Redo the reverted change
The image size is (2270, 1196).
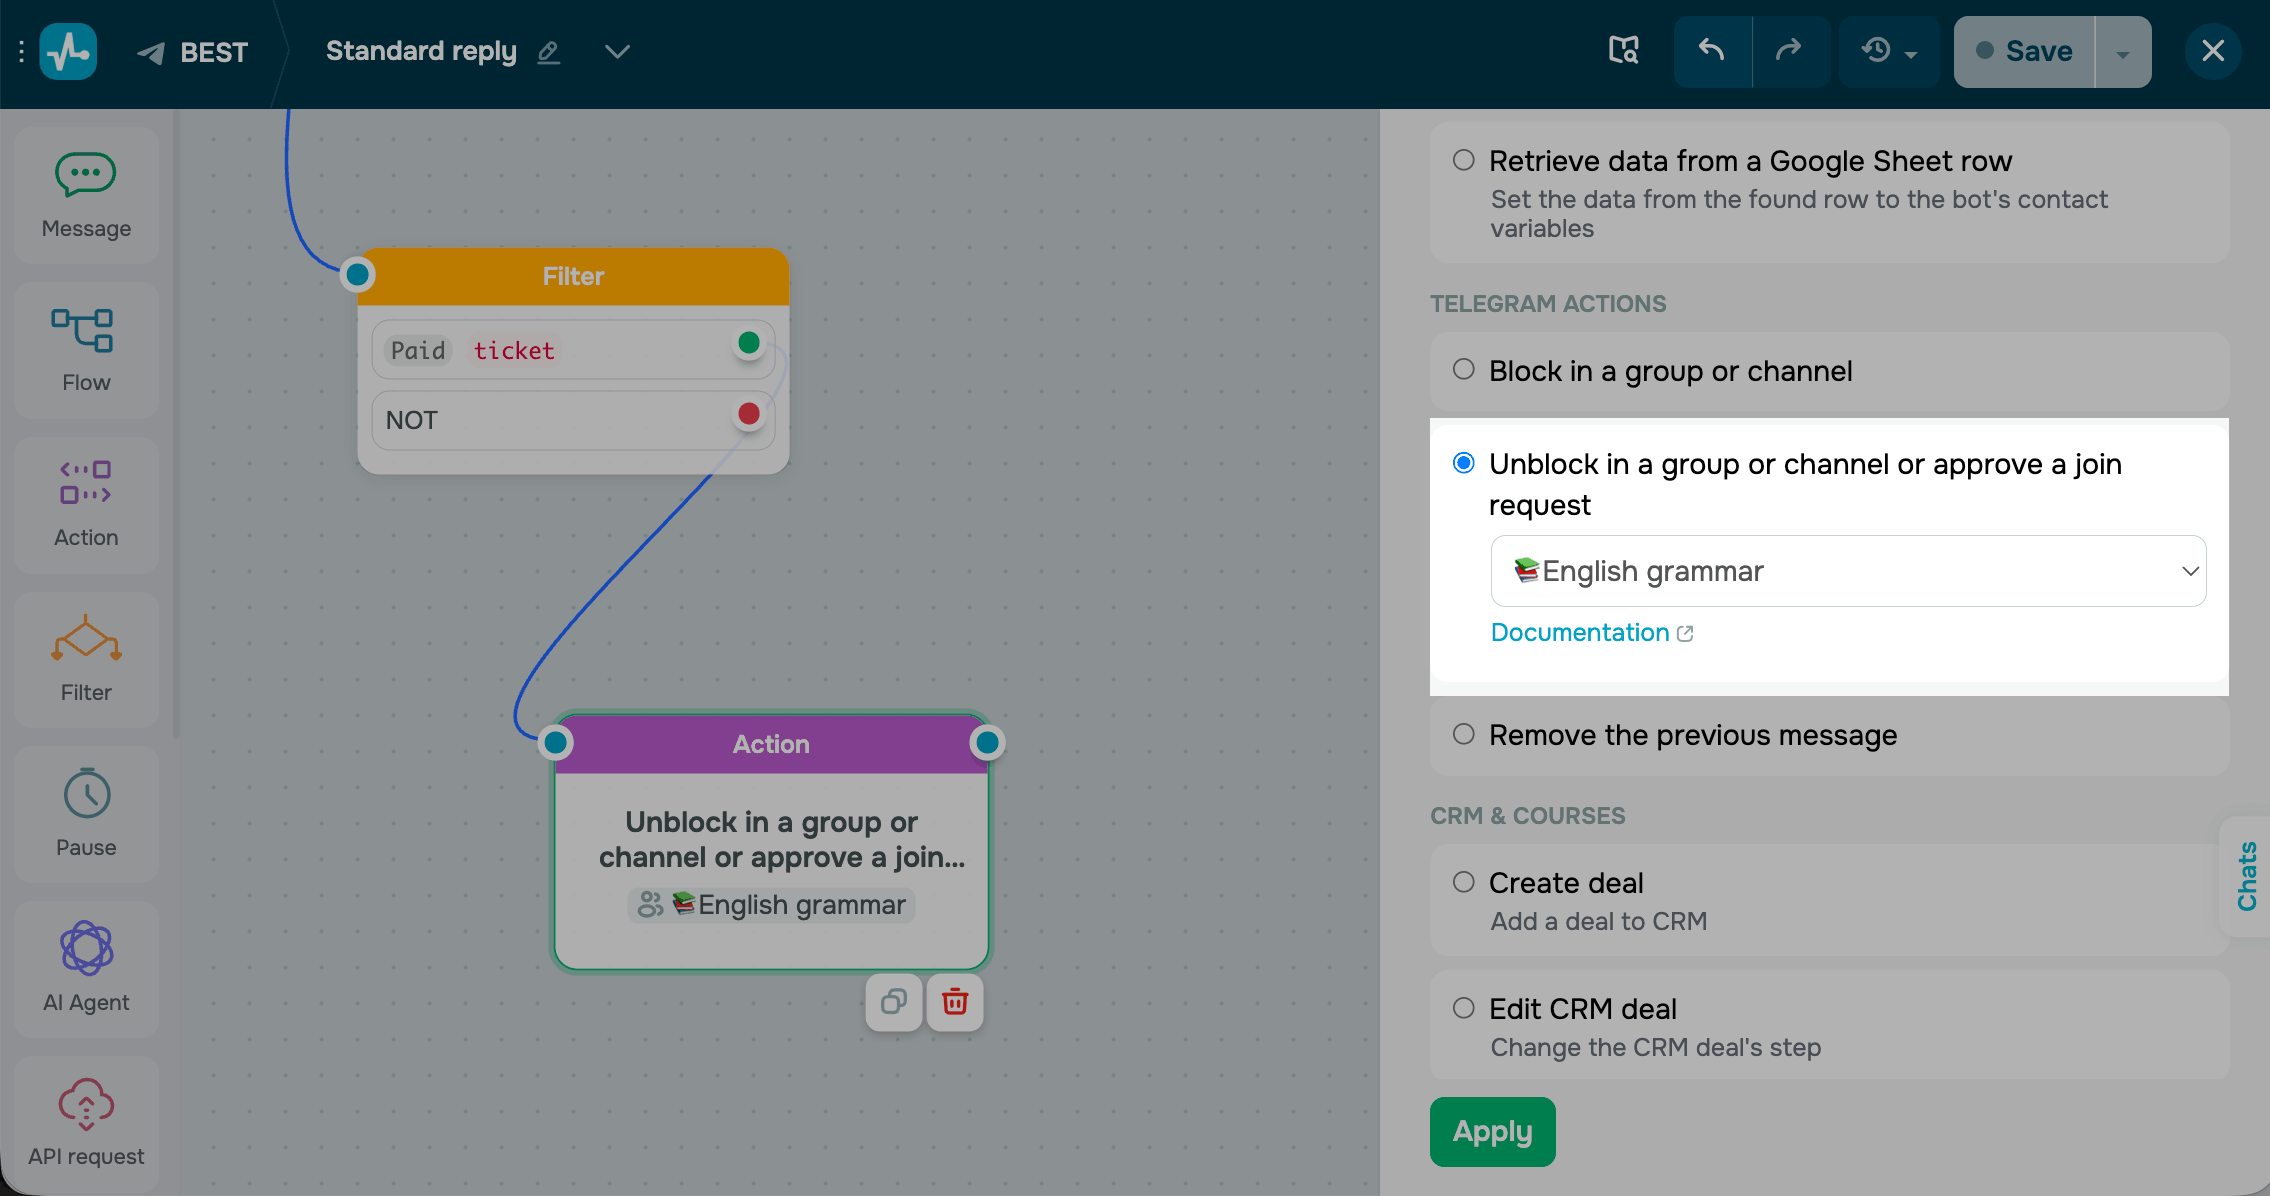(1789, 51)
